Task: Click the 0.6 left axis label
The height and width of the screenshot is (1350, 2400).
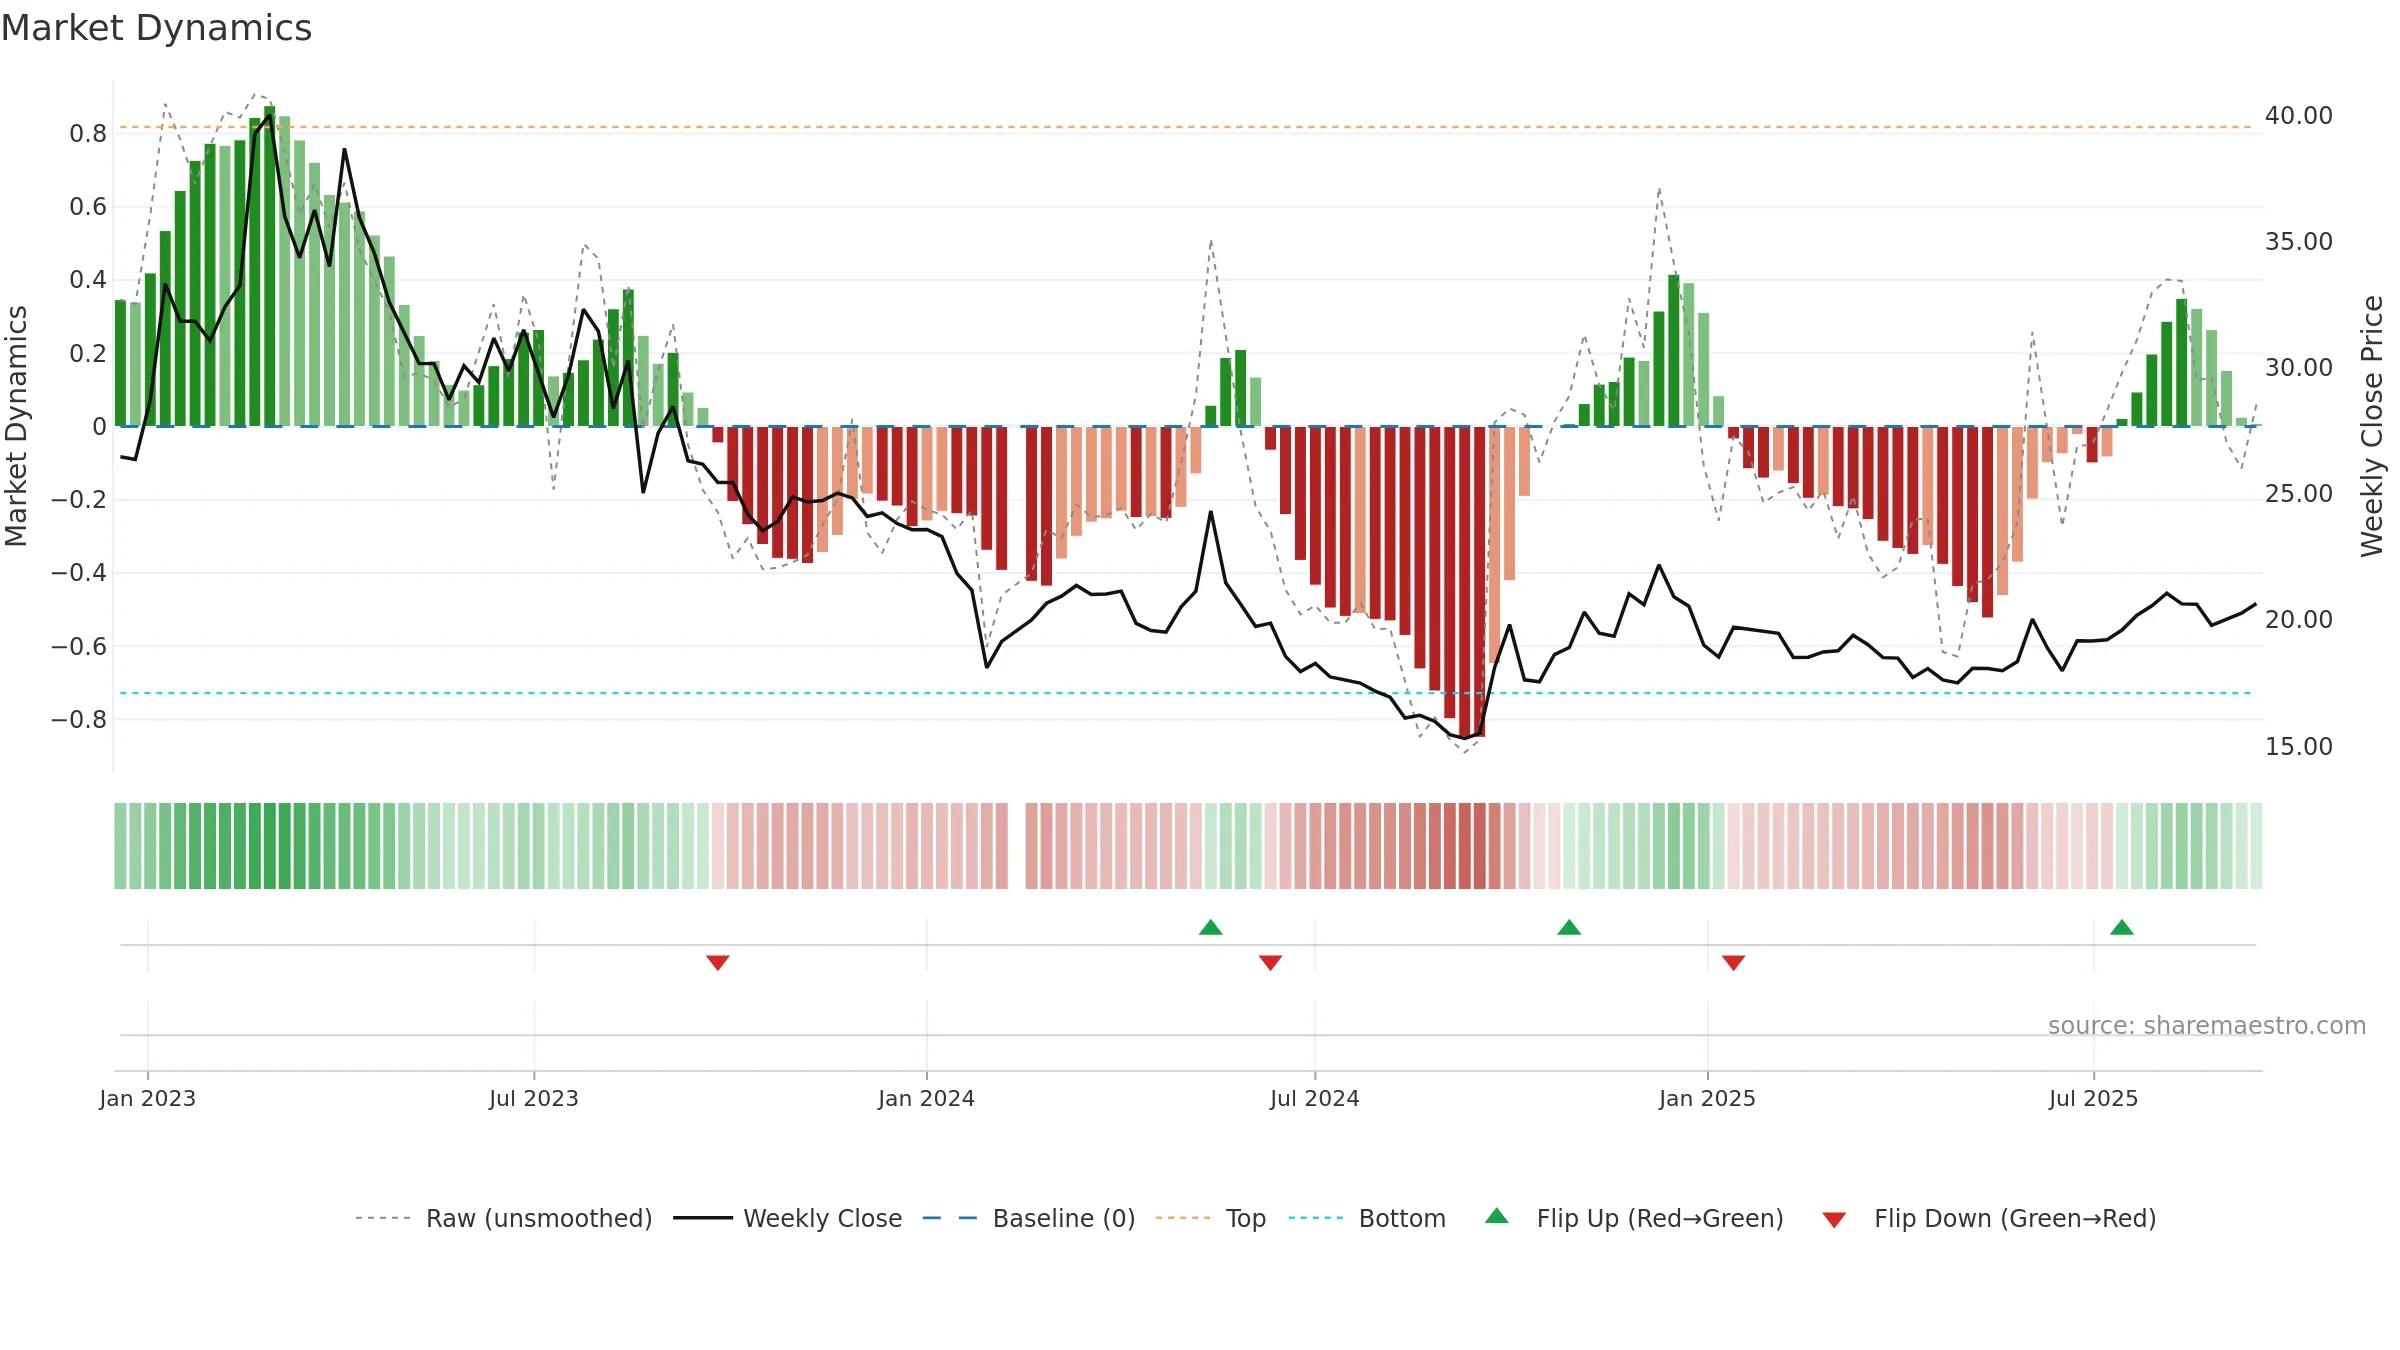Action: pos(88,207)
